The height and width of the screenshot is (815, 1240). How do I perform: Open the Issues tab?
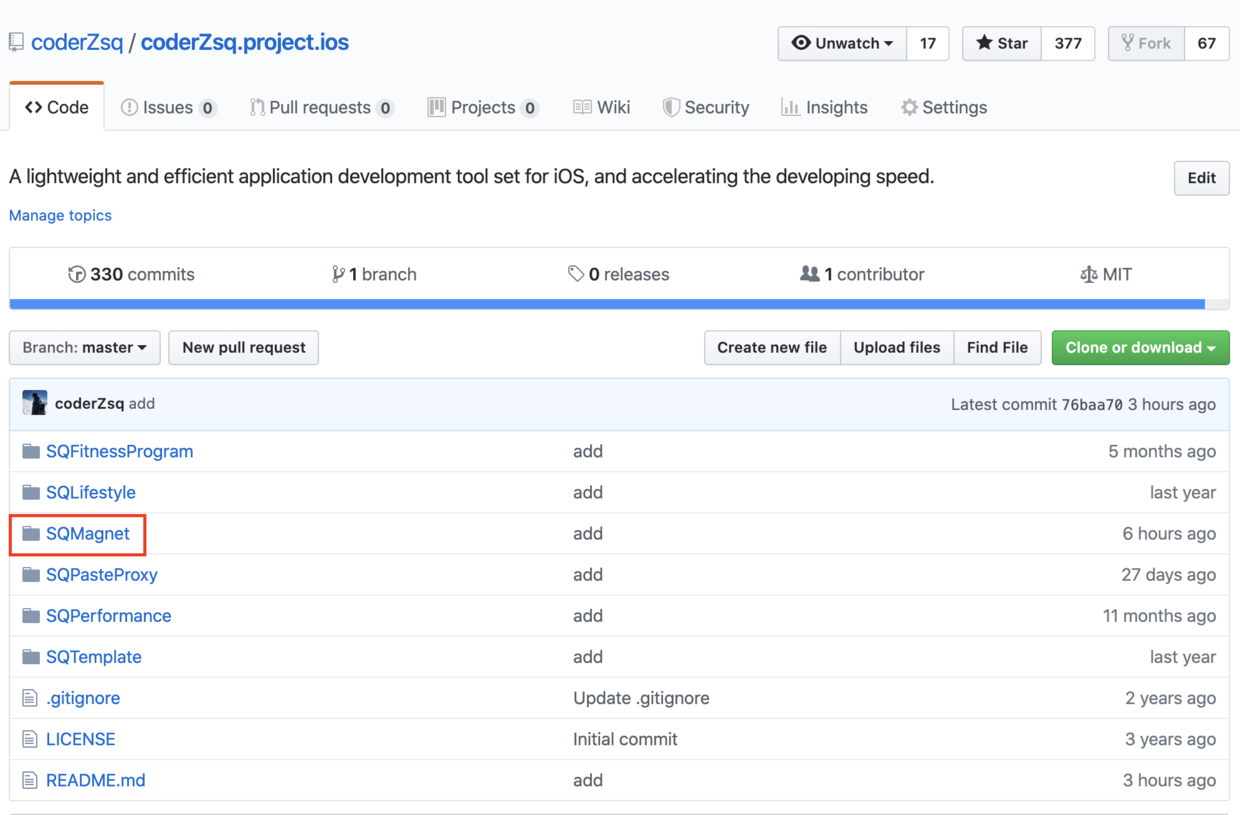coord(168,107)
